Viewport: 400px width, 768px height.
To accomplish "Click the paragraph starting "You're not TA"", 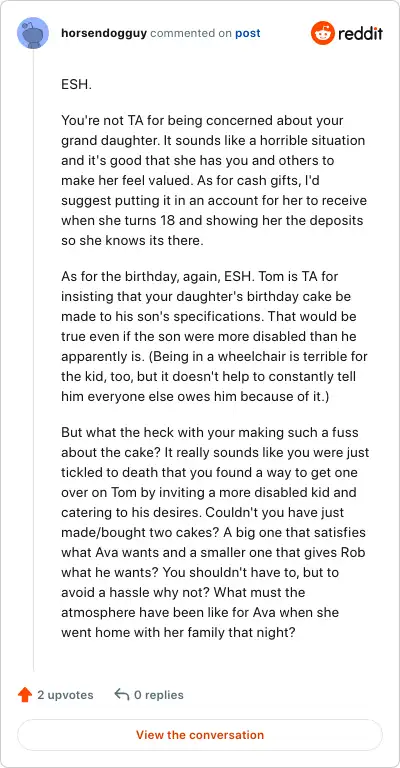I will click(x=214, y=181).
